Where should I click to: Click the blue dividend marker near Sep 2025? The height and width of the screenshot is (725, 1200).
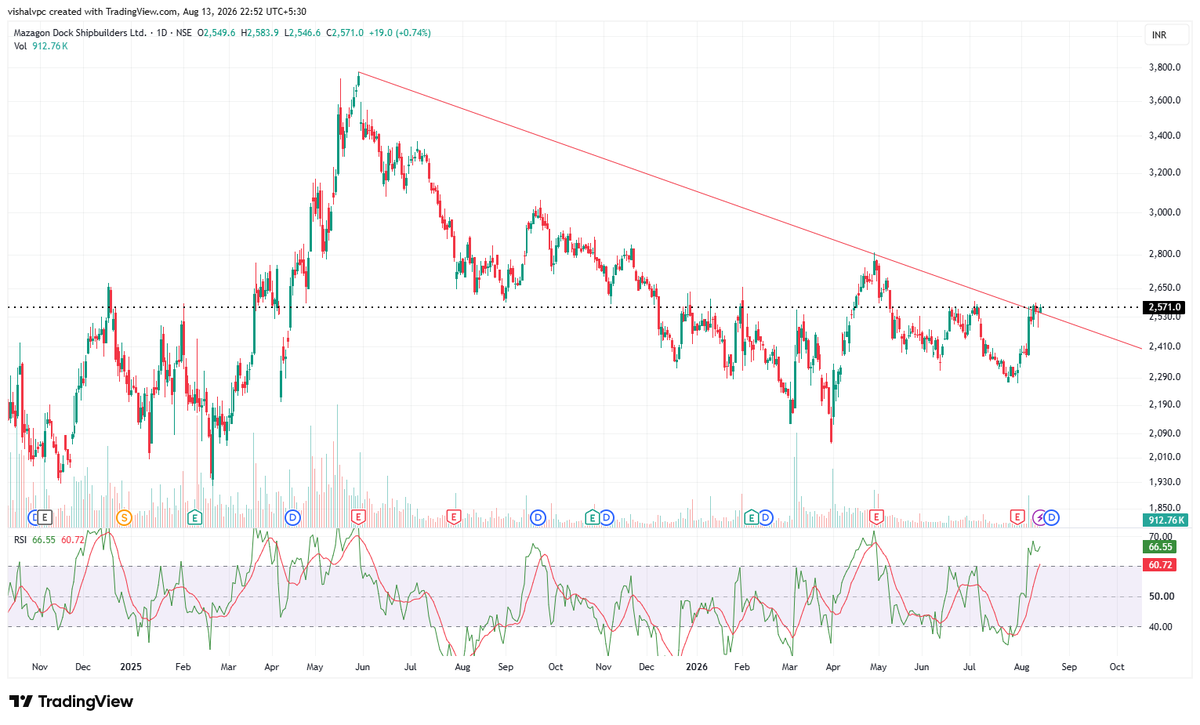coord(538,517)
